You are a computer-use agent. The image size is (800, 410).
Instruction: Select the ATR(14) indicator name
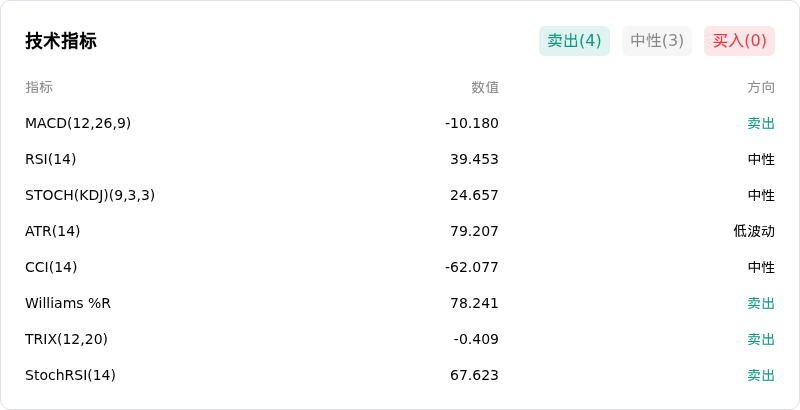pyautogui.click(x=53, y=231)
